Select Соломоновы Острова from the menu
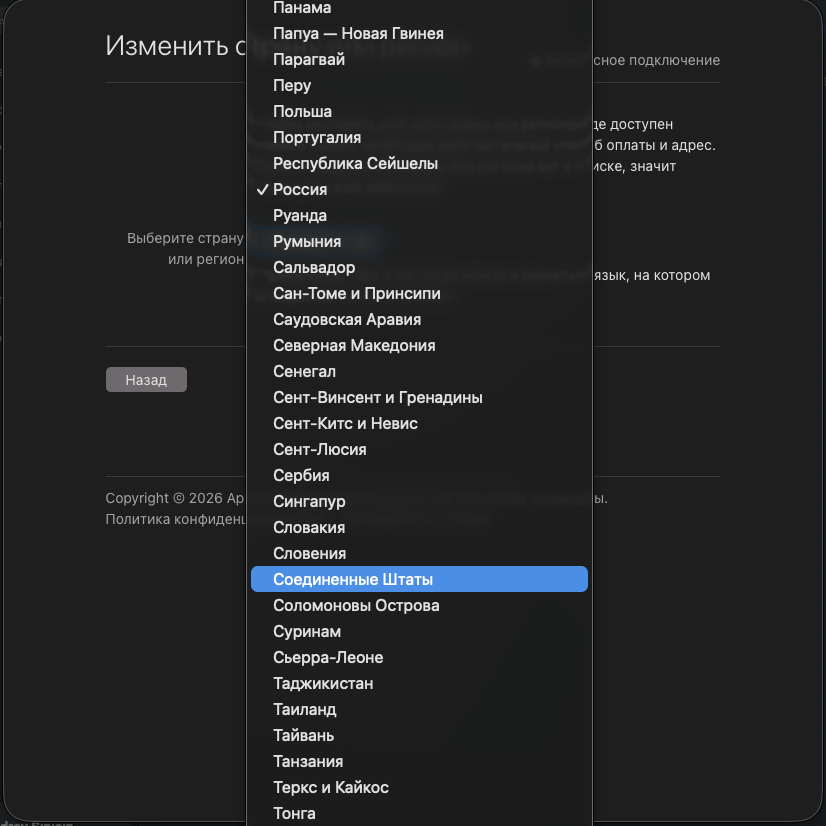 pyautogui.click(x=356, y=606)
